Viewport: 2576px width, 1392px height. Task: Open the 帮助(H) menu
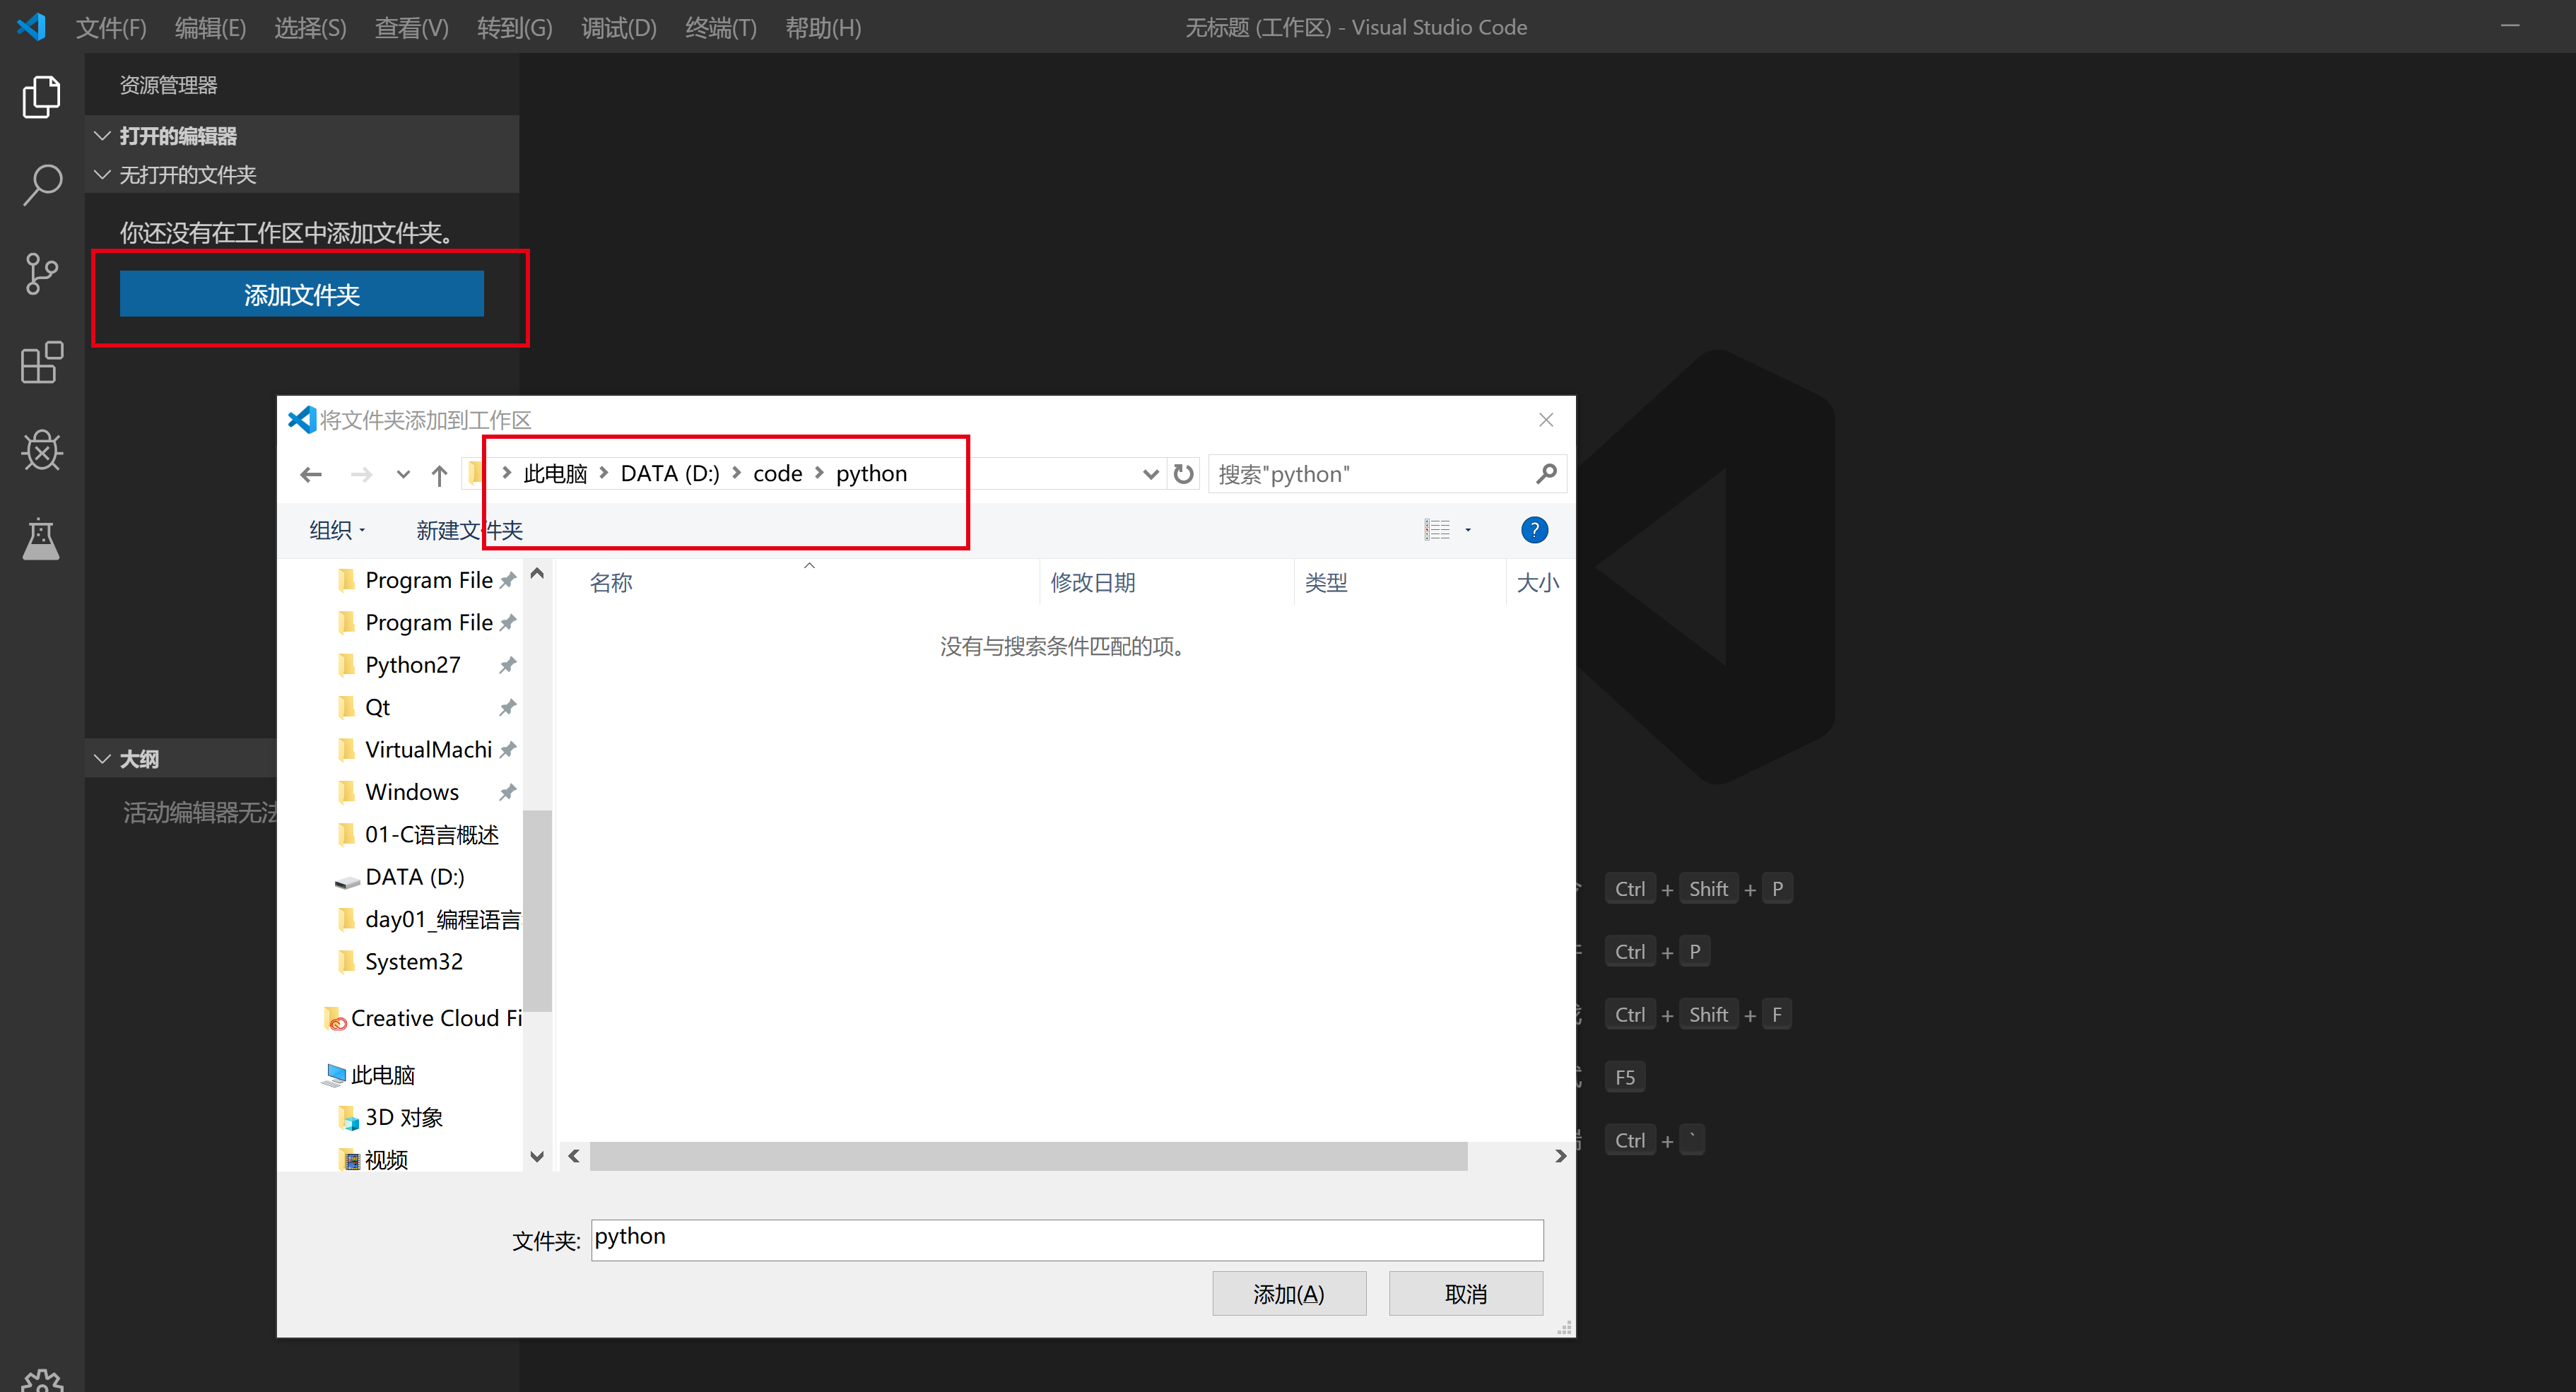823,27
